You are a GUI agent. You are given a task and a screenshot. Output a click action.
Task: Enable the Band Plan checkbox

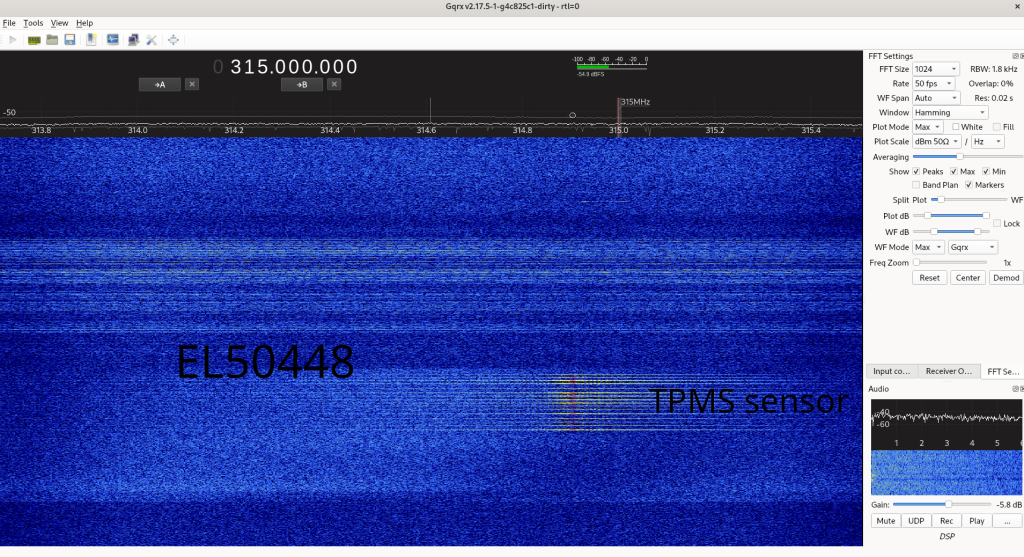(x=916, y=185)
